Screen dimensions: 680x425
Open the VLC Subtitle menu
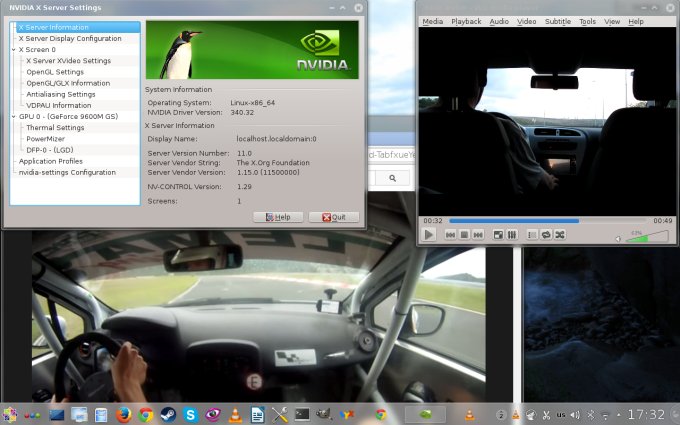(558, 21)
